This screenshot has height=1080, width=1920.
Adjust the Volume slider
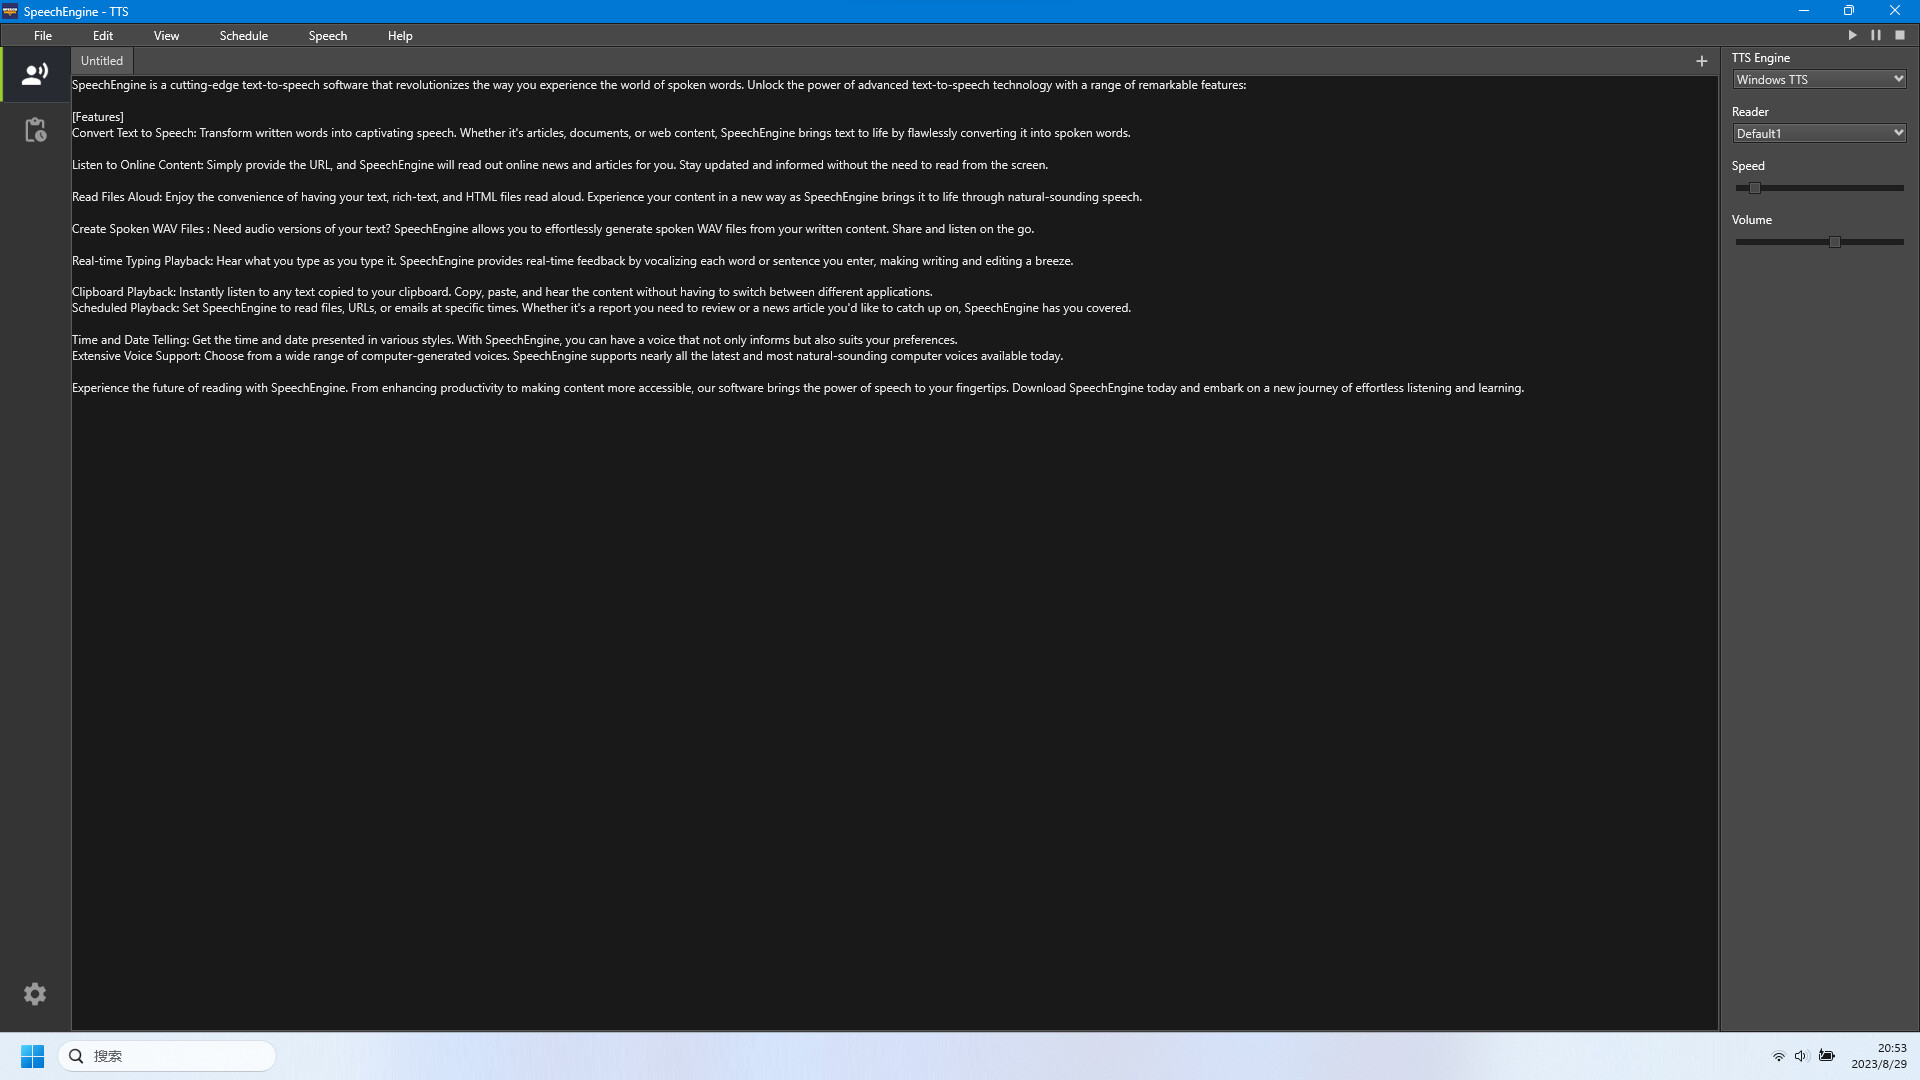[1835, 241]
